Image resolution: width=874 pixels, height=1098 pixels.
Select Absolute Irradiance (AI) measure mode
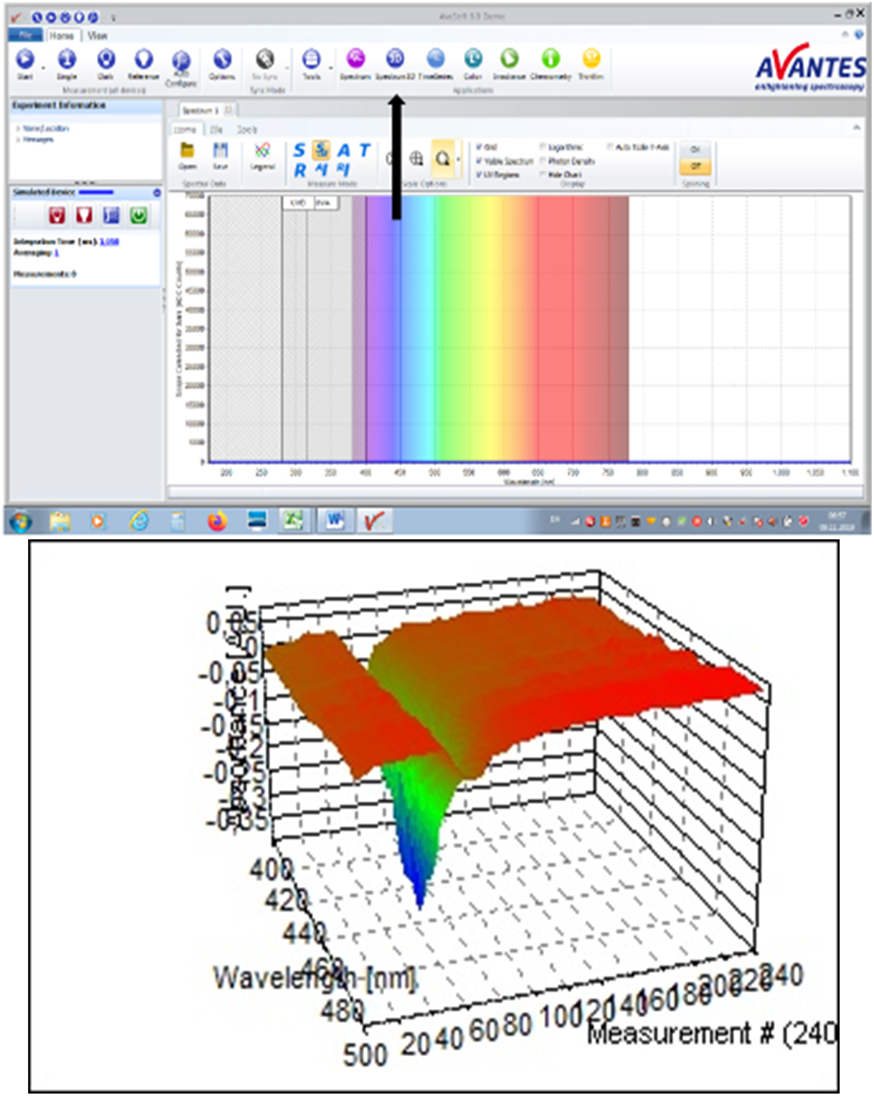[x=321, y=169]
